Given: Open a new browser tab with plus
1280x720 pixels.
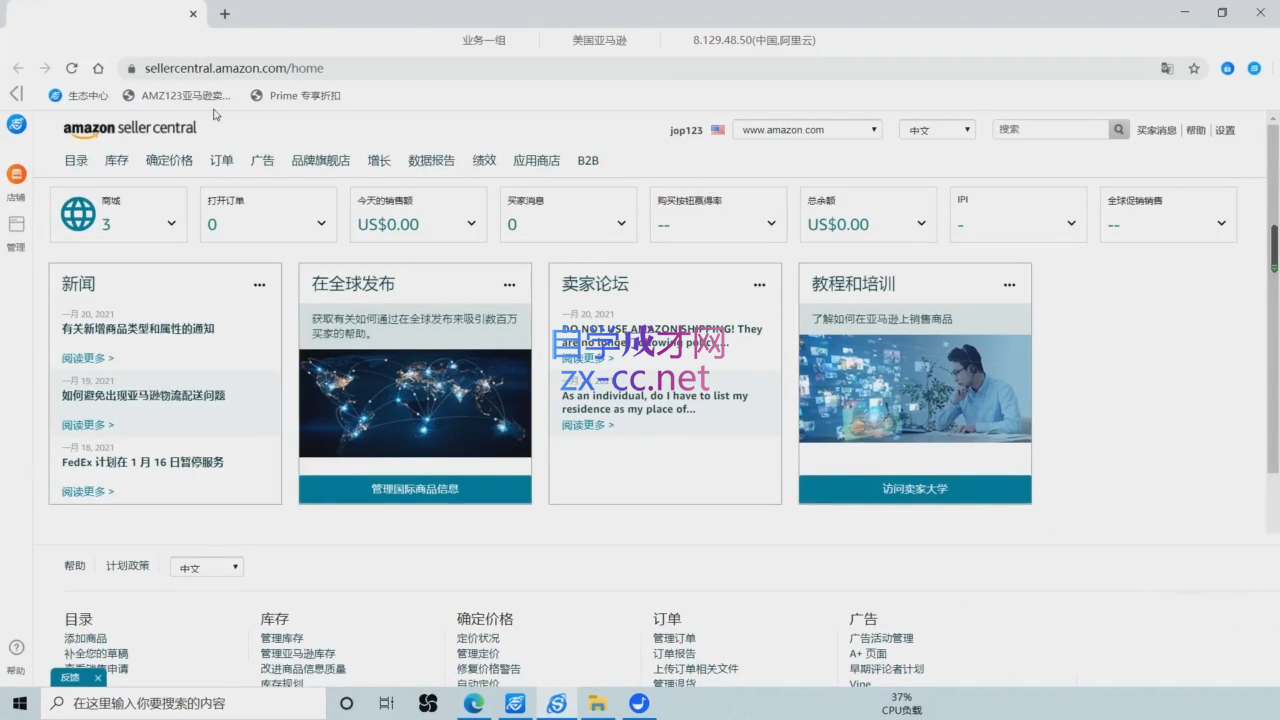Looking at the screenshot, I should click(225, 14).
